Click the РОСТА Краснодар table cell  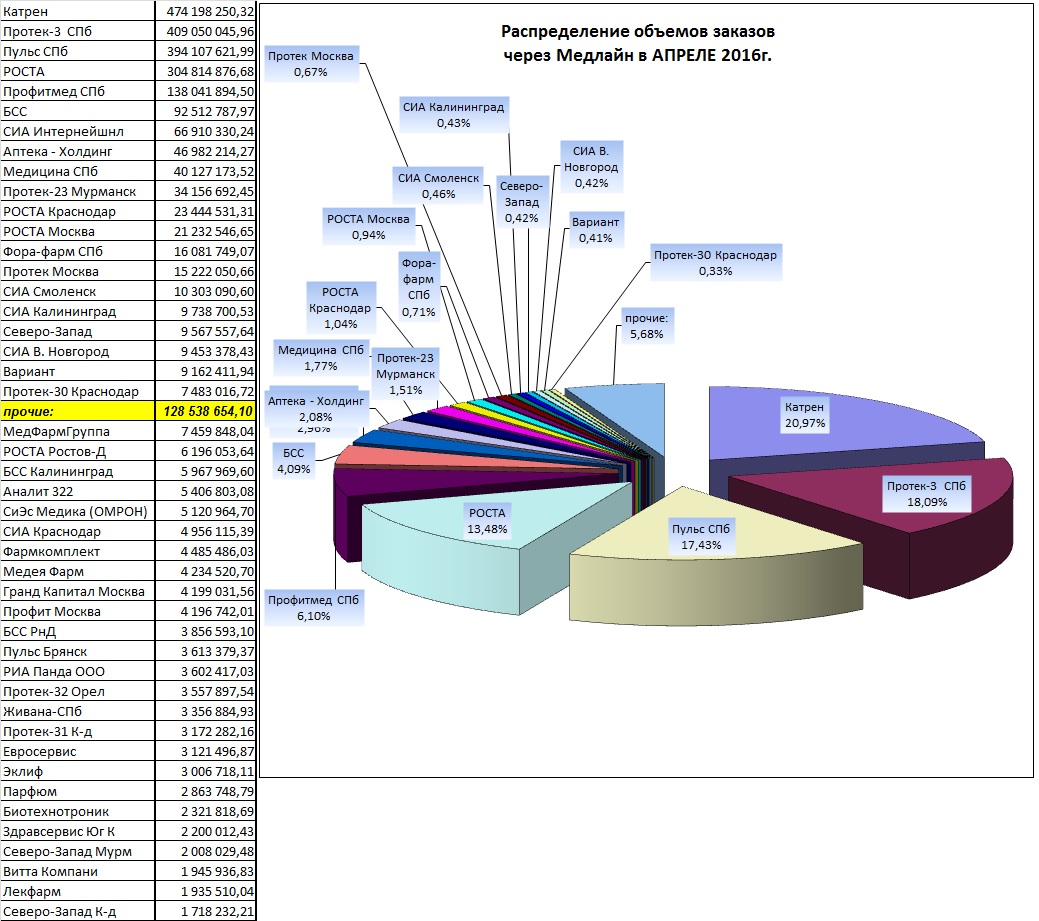[78, 211]
